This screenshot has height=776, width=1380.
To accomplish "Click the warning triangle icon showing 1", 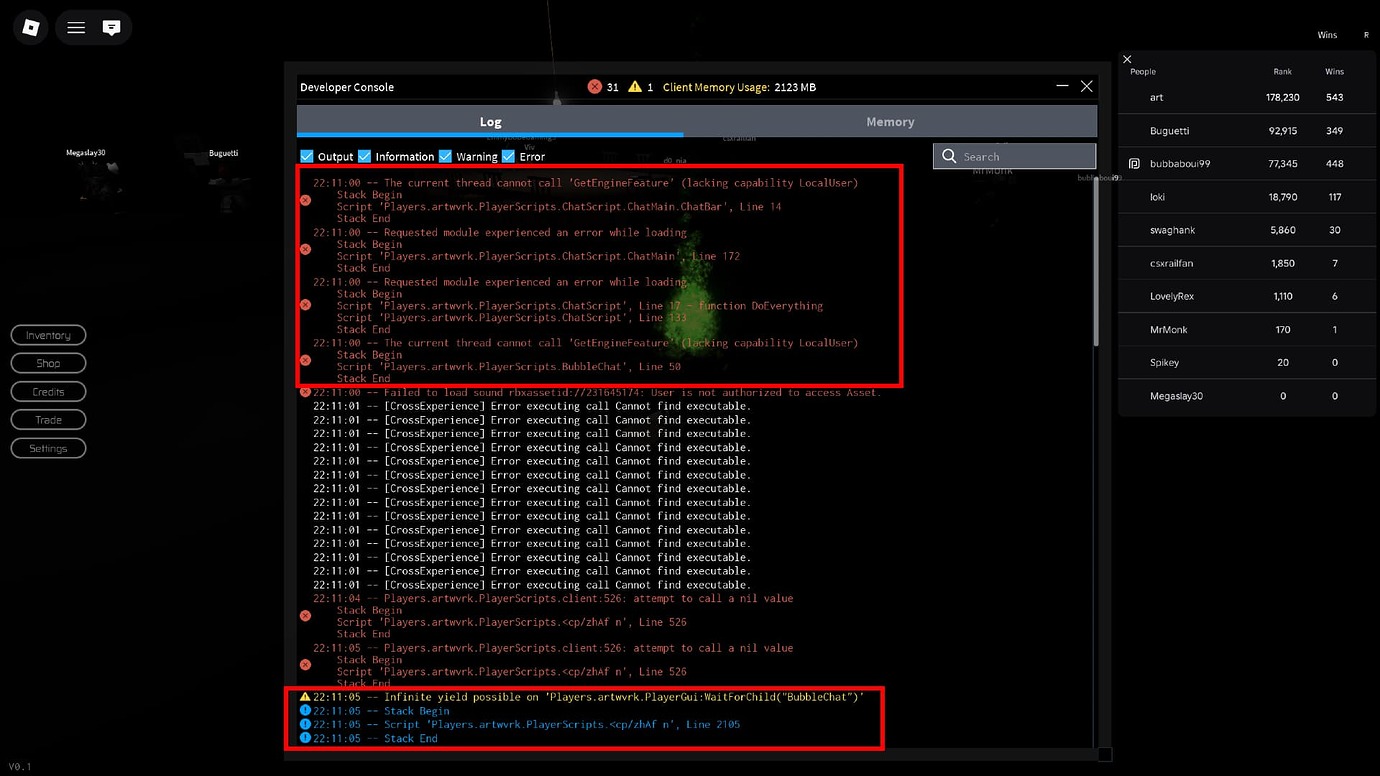I will click(x=635, y=87).
